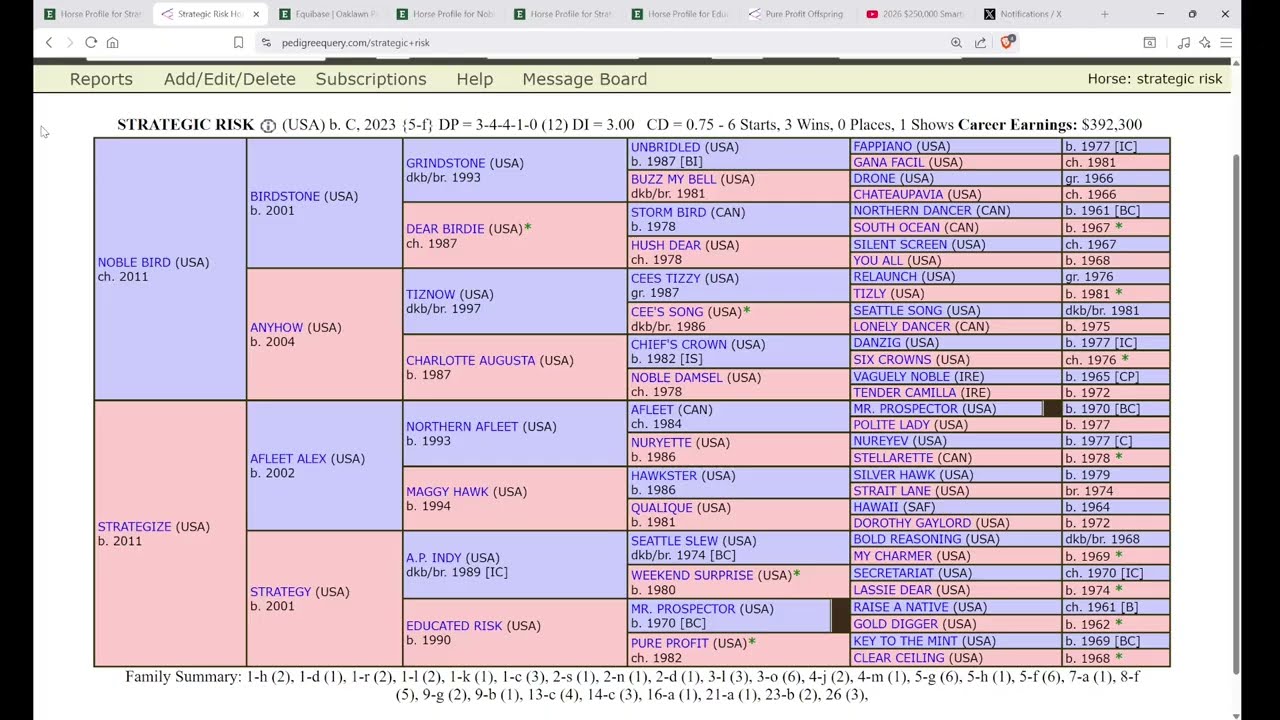Open the Help menu
Viewport: 1280px width, 720px height.
[x=475, y=79]
